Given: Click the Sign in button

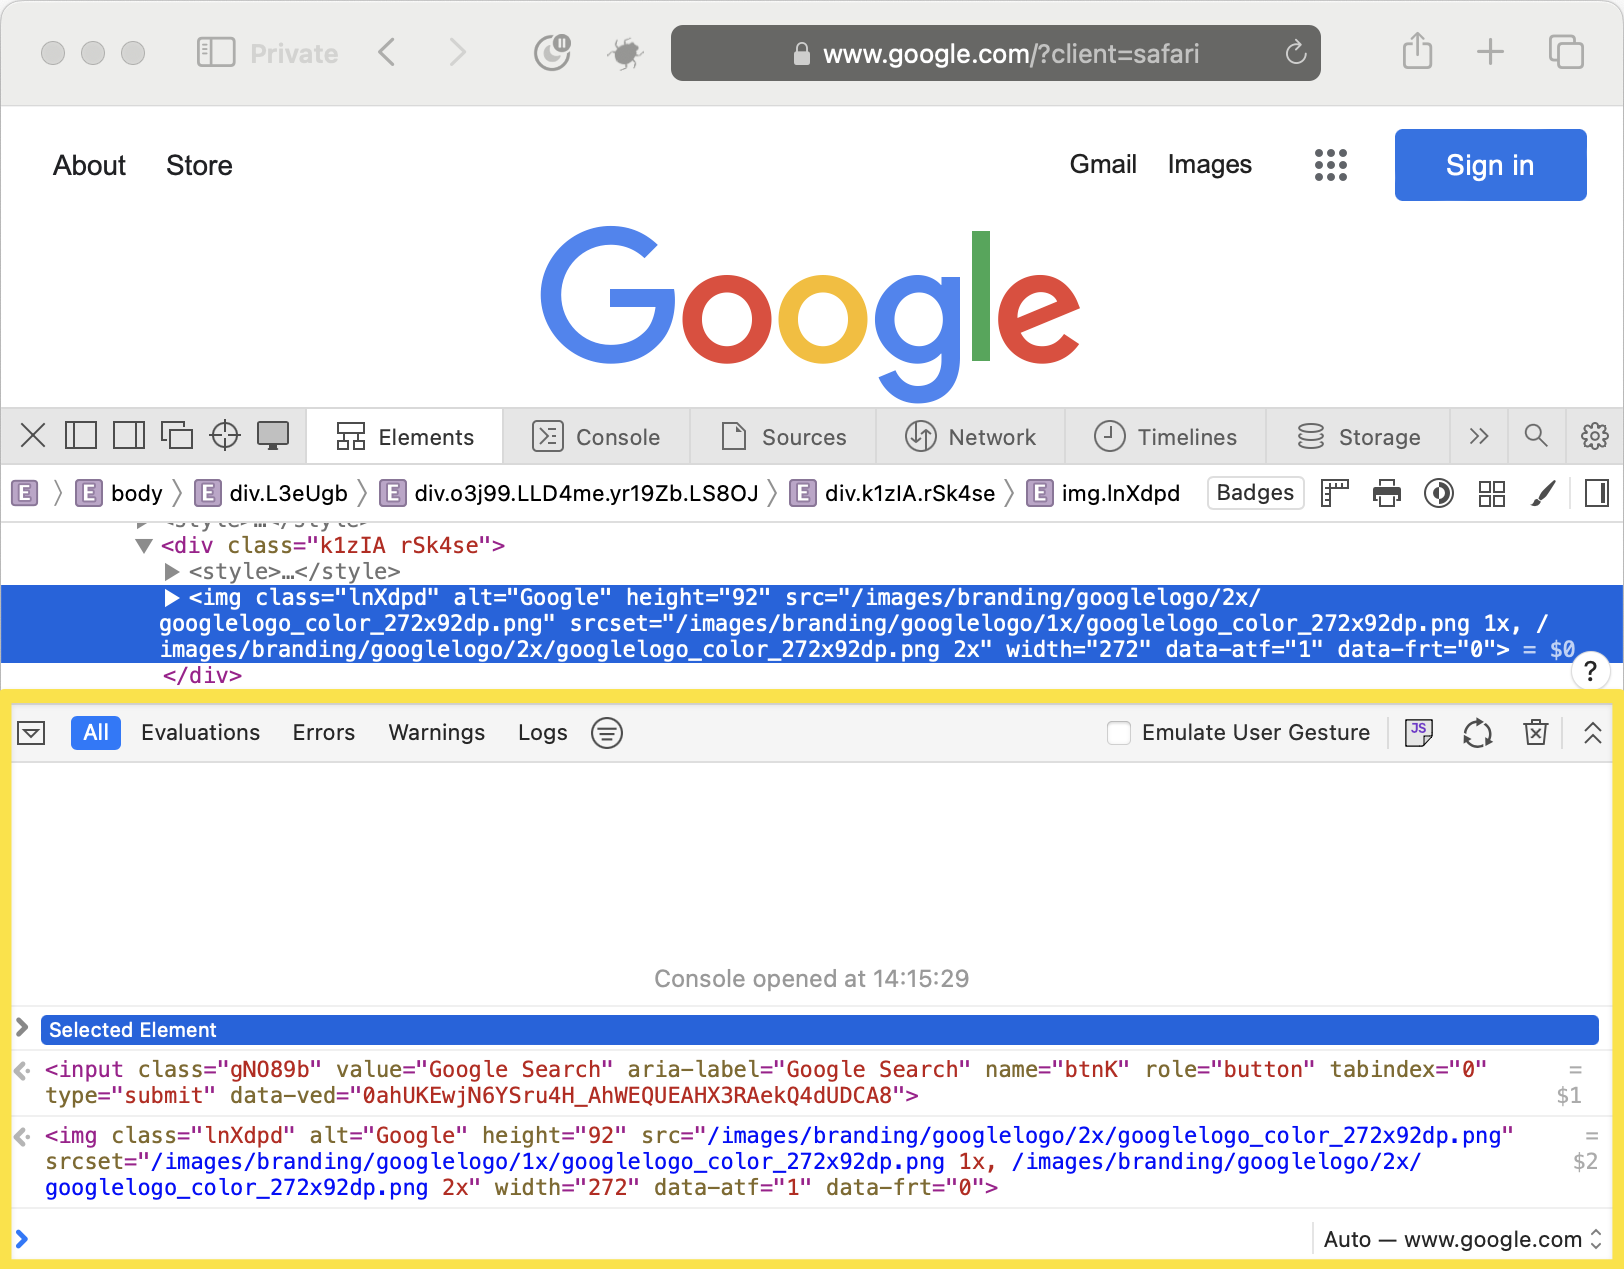Looking at the screenshot, I should coord(1490,165).
